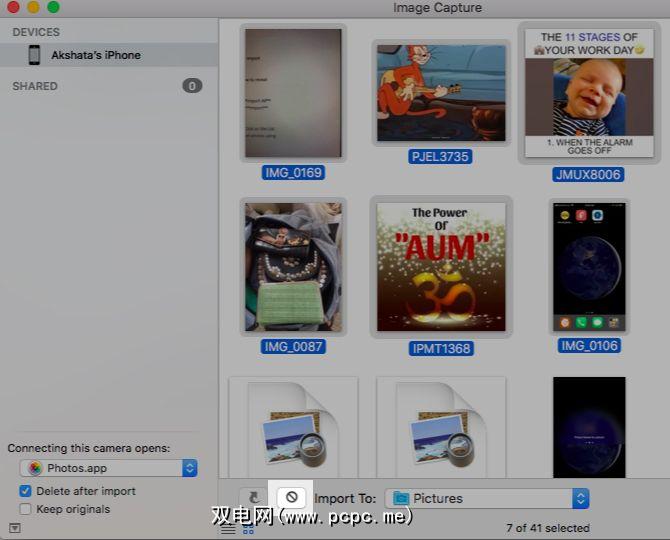Screen dimensions: 670x540
Task: Click the PJEL3735 file name label
Action: [440, 156]
